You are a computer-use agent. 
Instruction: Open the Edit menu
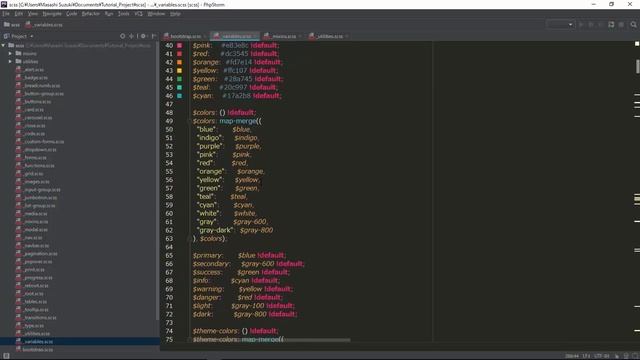19,13
